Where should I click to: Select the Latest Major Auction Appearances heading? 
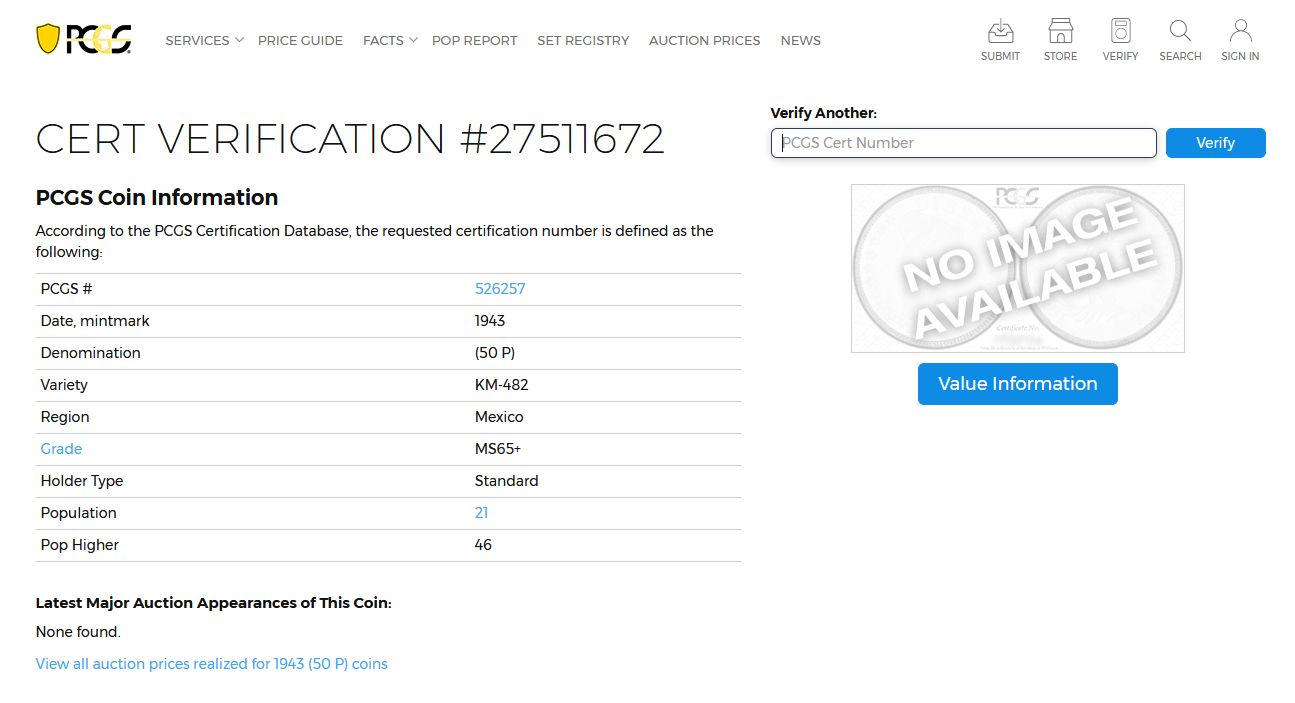(x=214, y=603)
